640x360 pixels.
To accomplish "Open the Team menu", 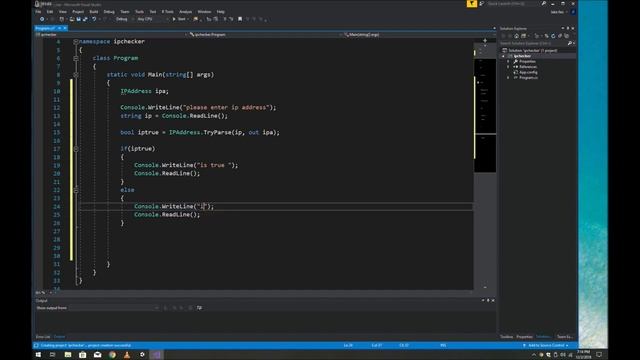I will tap(124, 12).
